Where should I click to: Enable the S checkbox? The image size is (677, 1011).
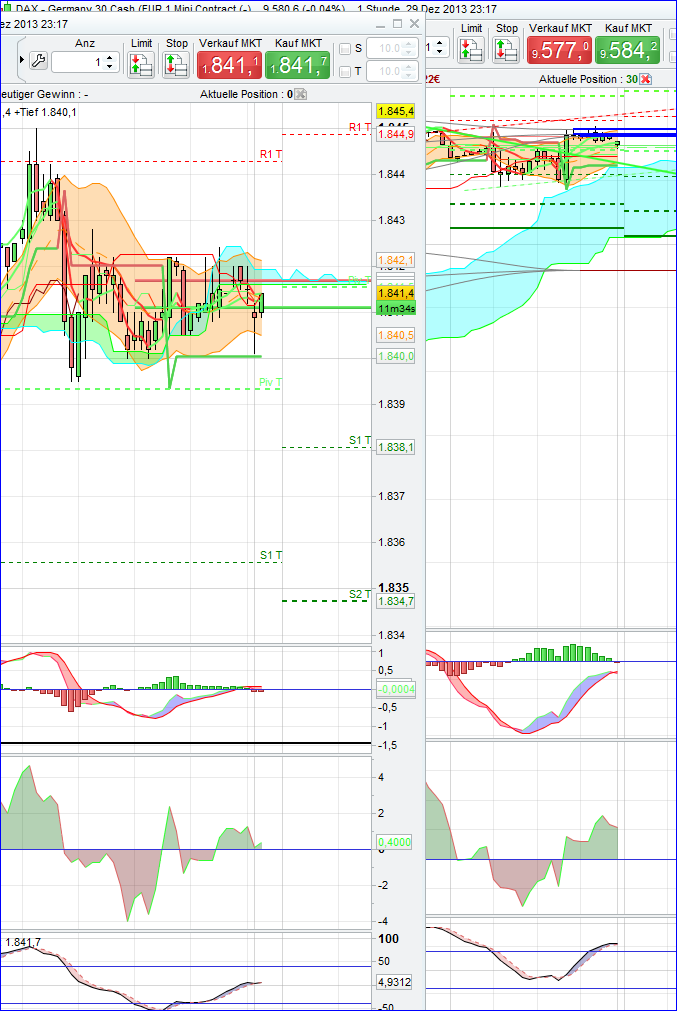346,48
